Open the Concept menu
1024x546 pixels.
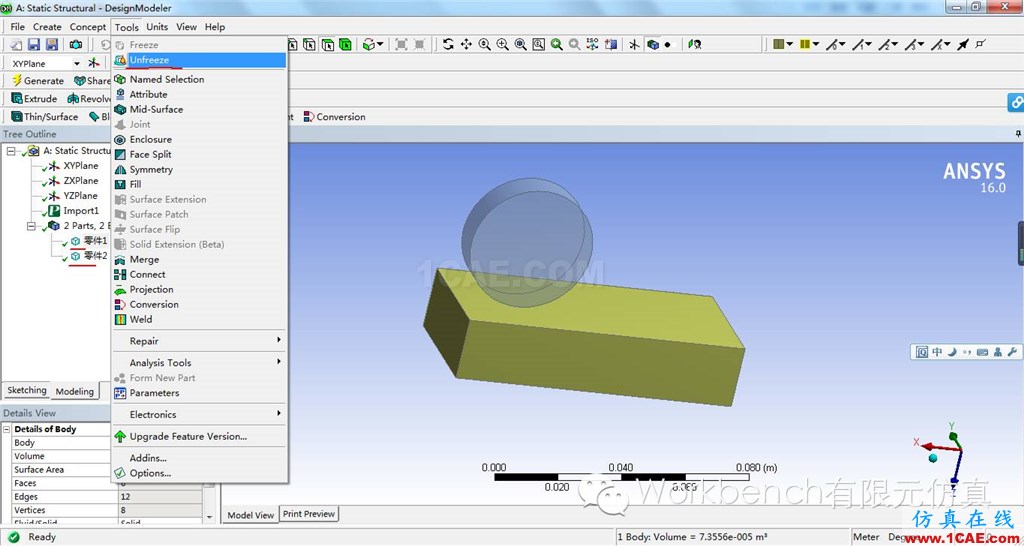coord(88,27)
